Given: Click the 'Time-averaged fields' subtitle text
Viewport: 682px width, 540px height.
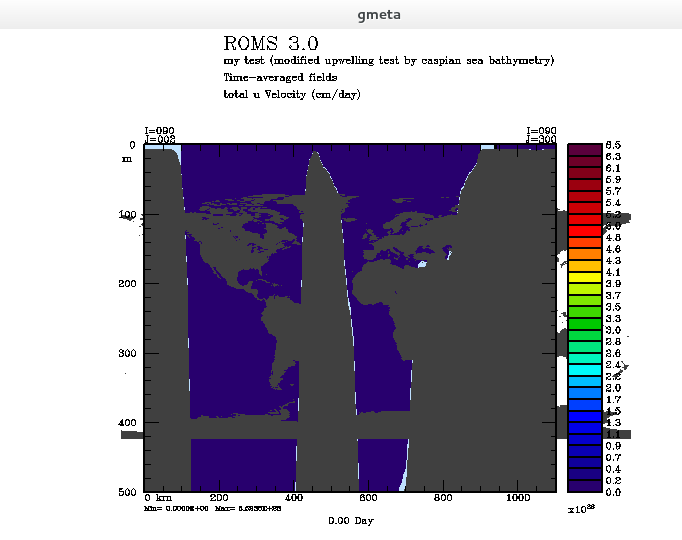Looking at the screenshot, I should point(280,77).
